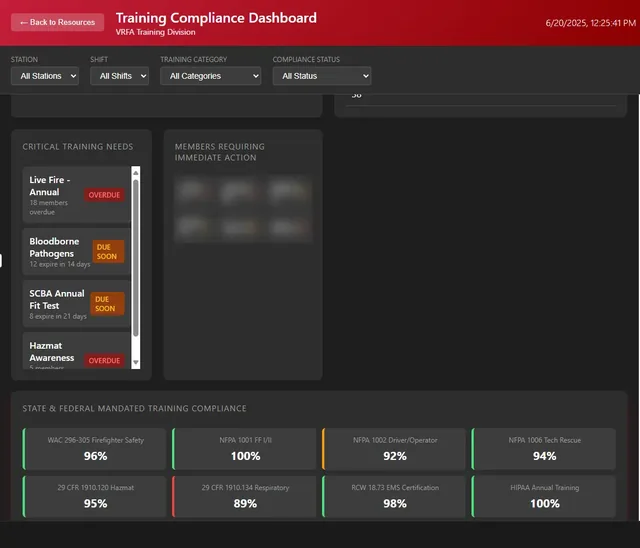
Task: Click the scroll down arrow in Critical Training Needs
Action: tap(136, 362)
